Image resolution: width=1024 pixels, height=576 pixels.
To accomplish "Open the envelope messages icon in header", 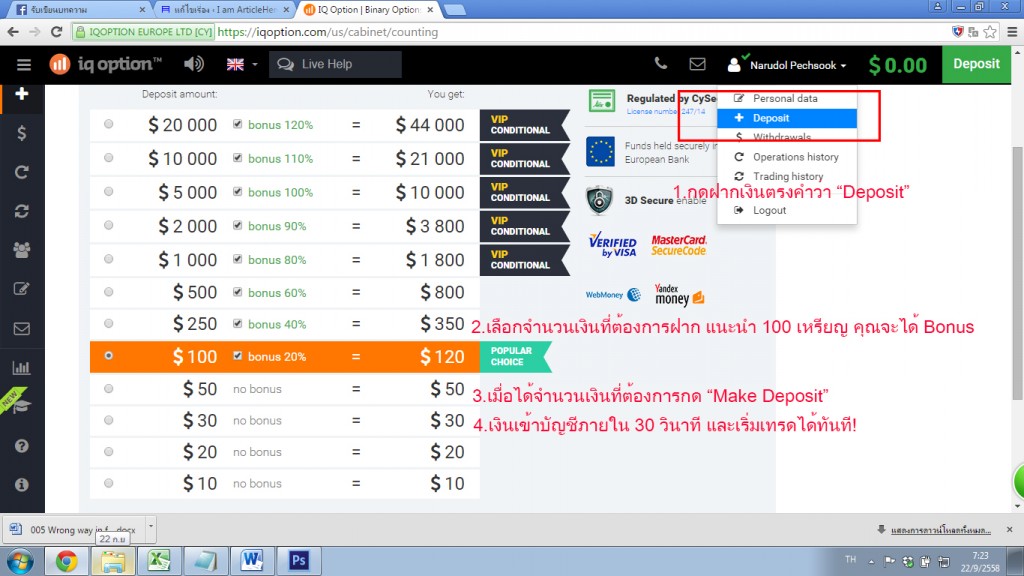I will (x=697, y=64).
